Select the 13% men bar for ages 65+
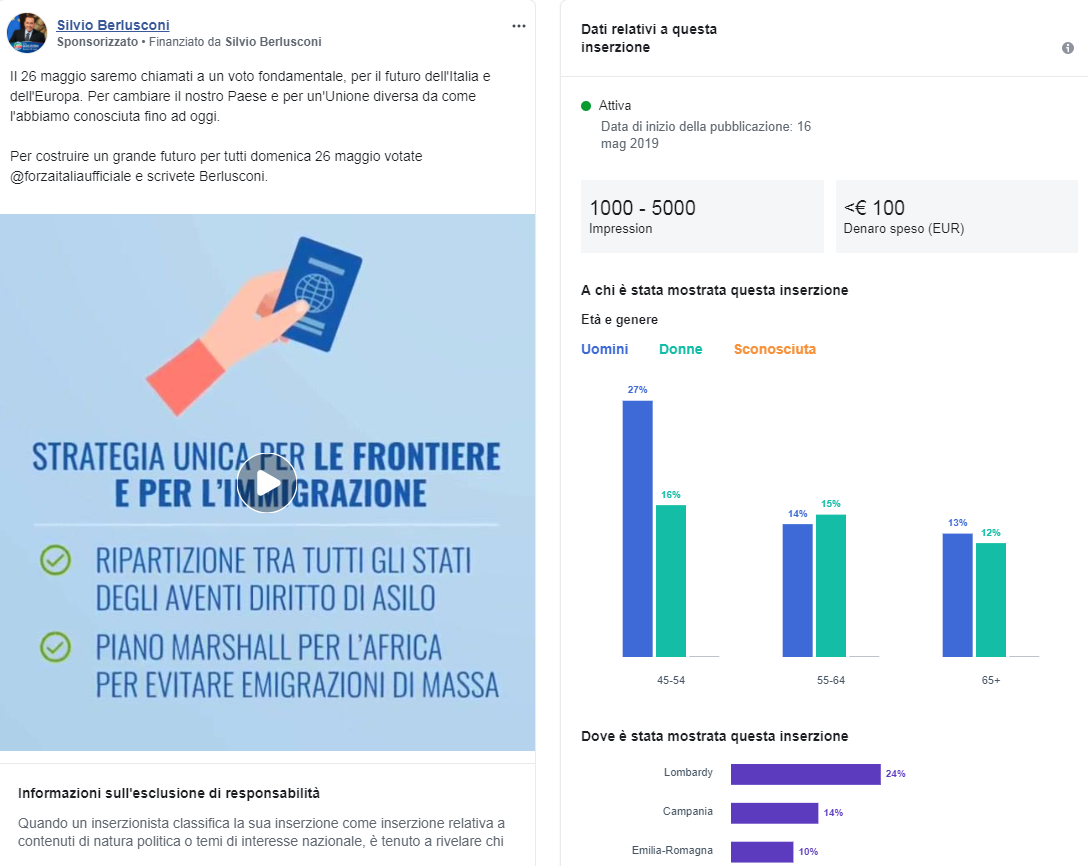Screen dimensions: 1088x866 point(957,595)
